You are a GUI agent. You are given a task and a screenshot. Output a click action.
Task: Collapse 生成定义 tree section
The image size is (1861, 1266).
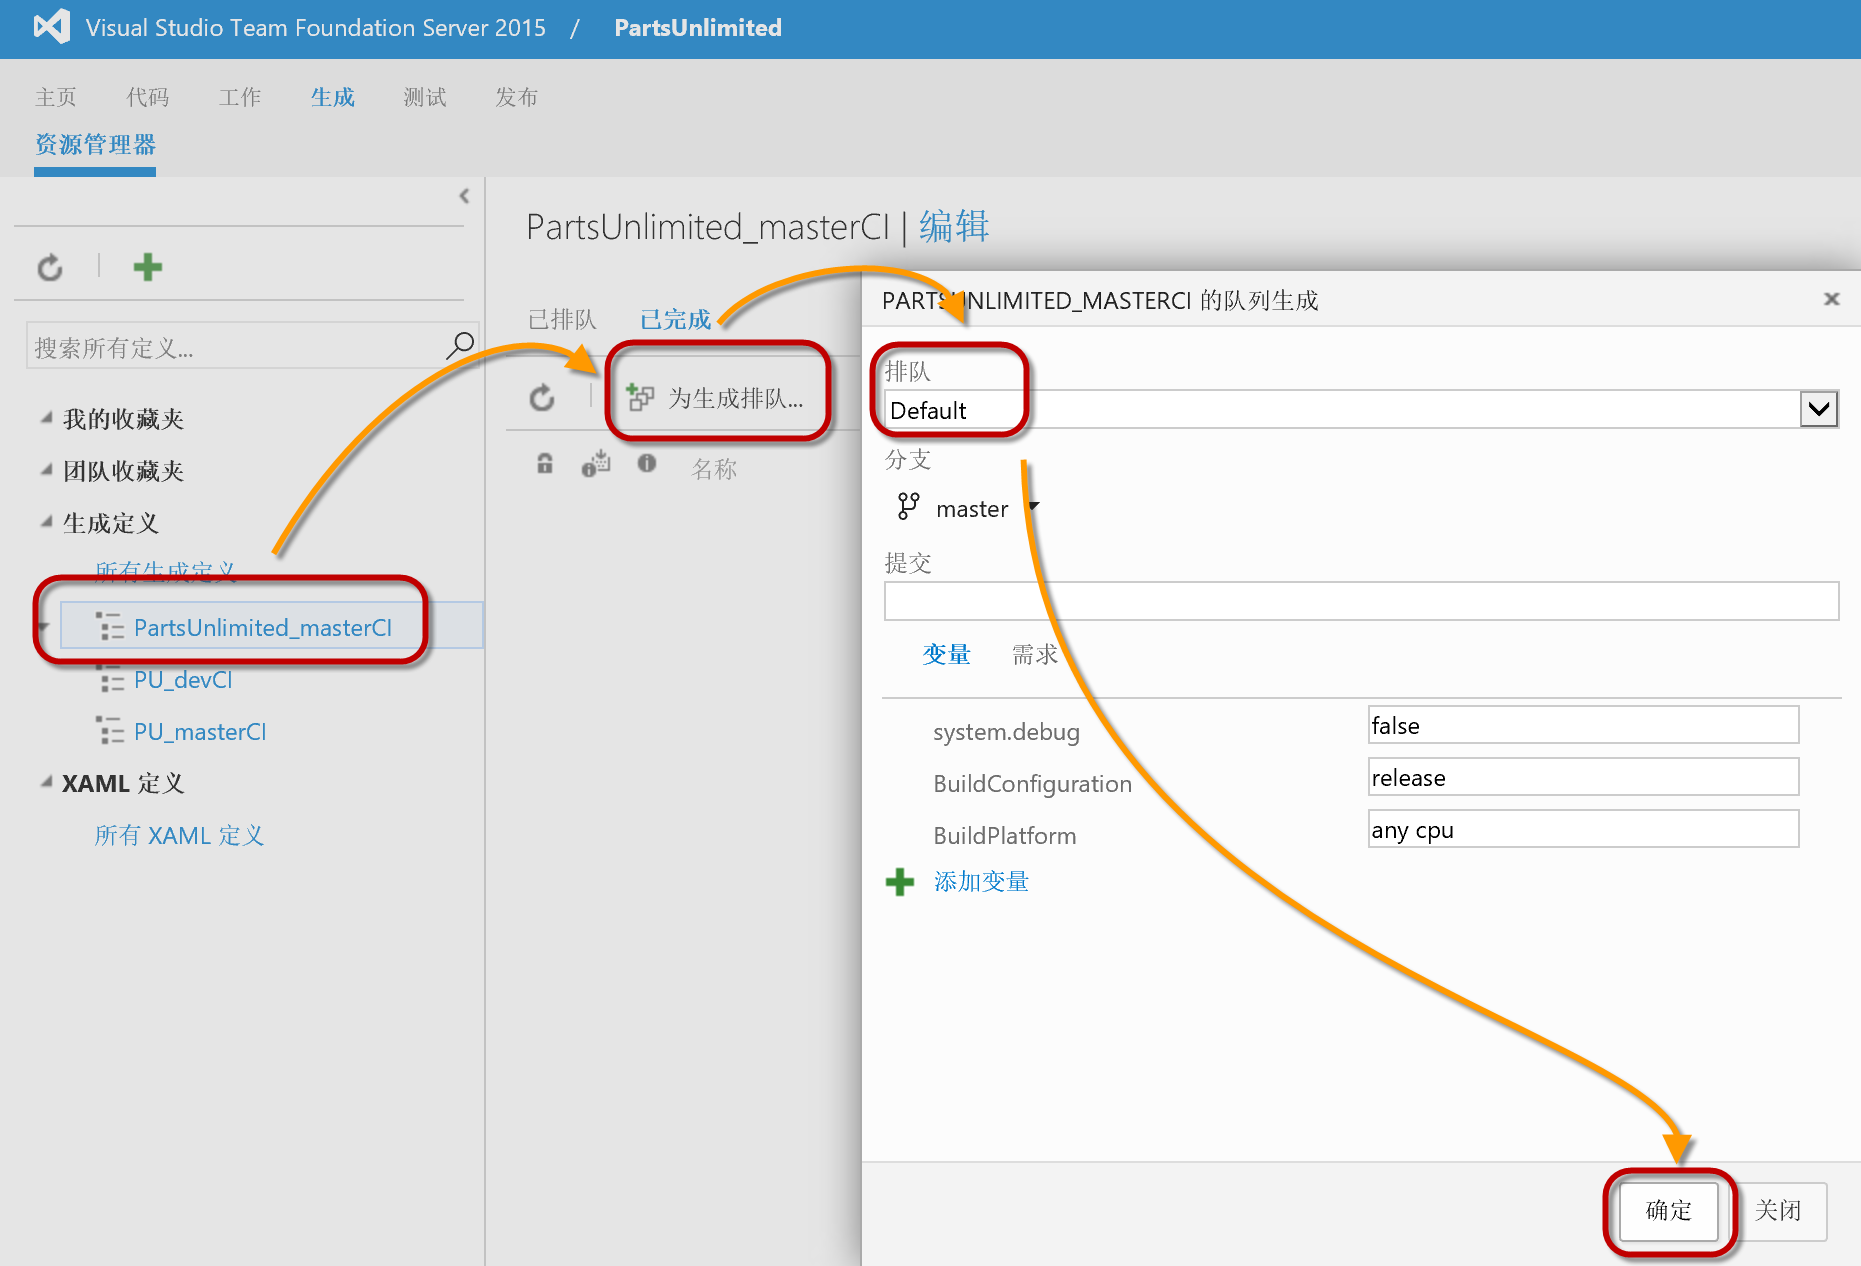(46, 522)
